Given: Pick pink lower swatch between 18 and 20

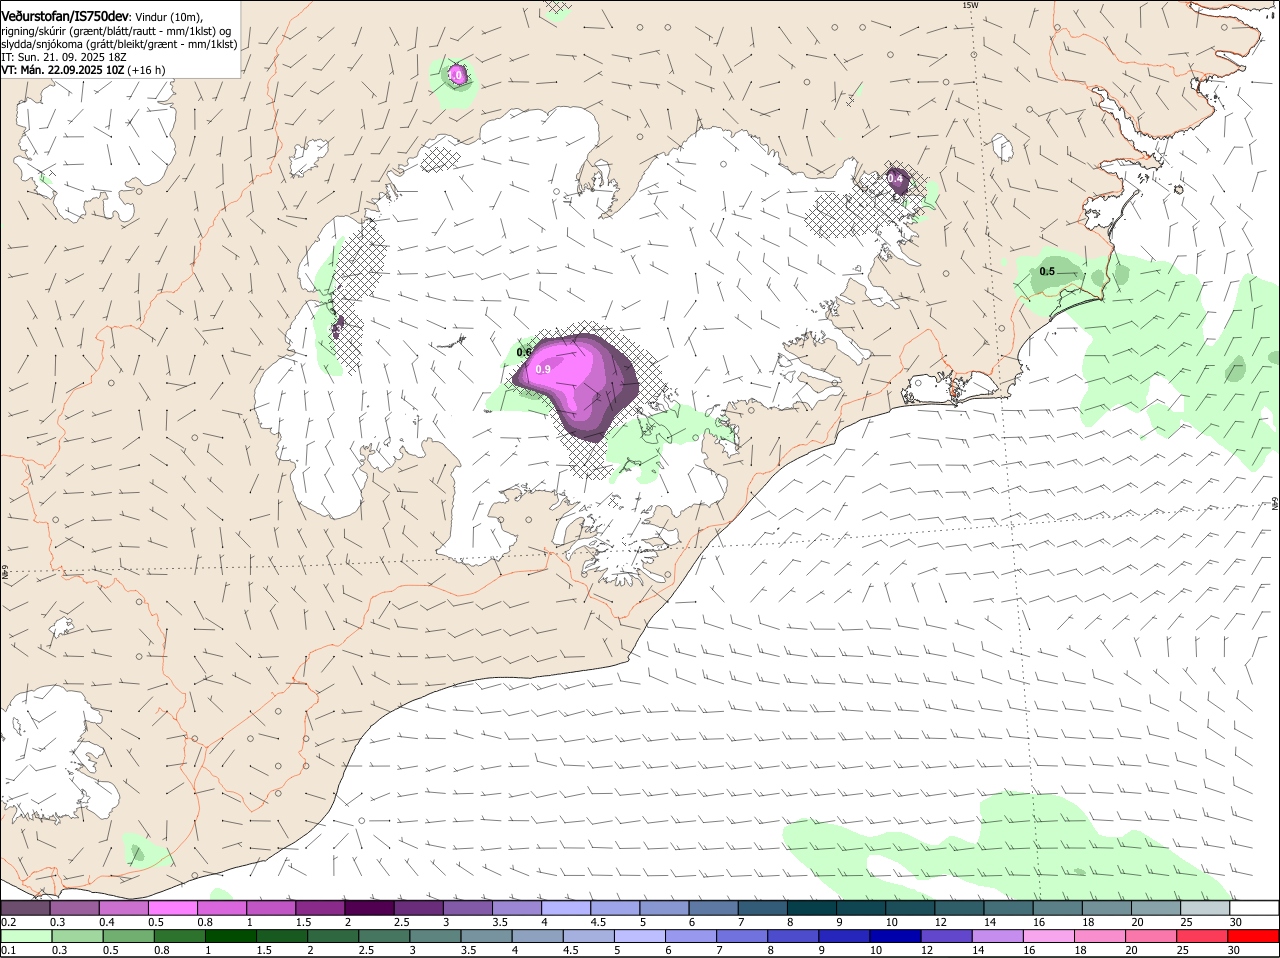Looking at the screenshot, I should point(1101,937).
